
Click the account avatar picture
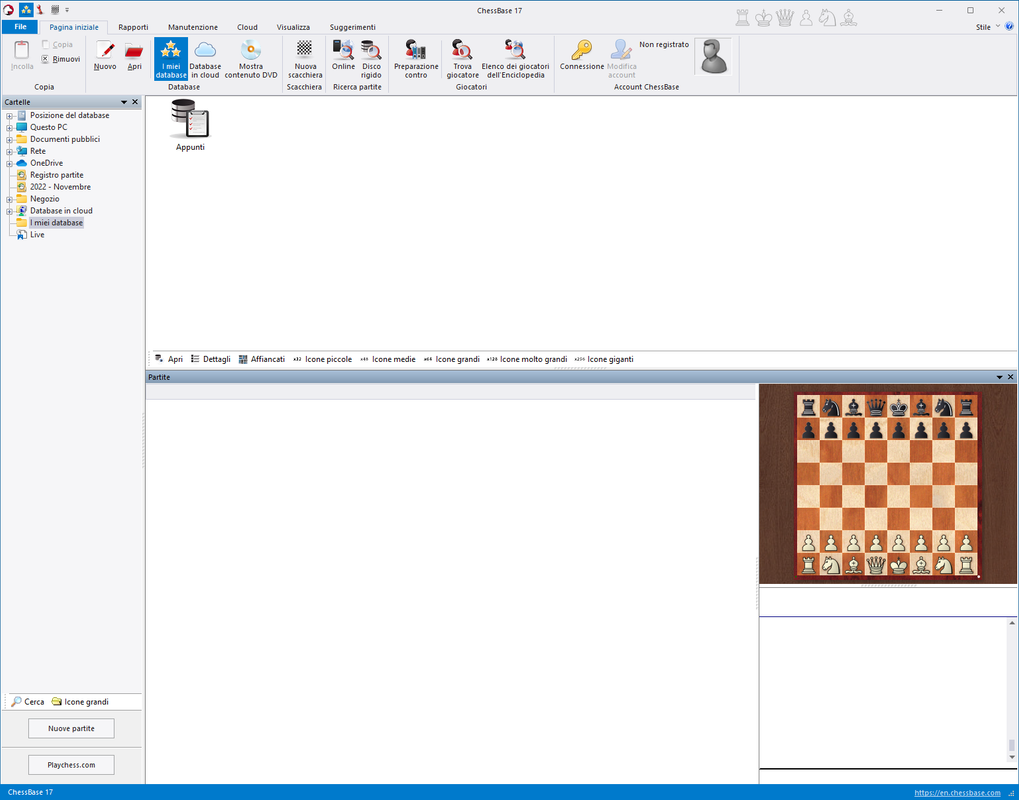[x=713, y=56]
